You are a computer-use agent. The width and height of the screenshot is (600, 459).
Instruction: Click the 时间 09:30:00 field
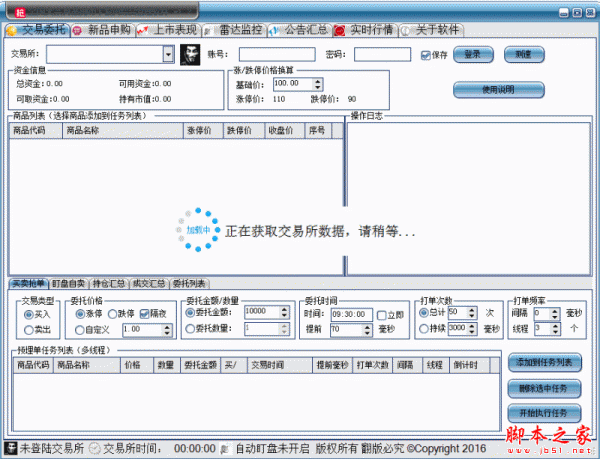[x=351, y=314]
